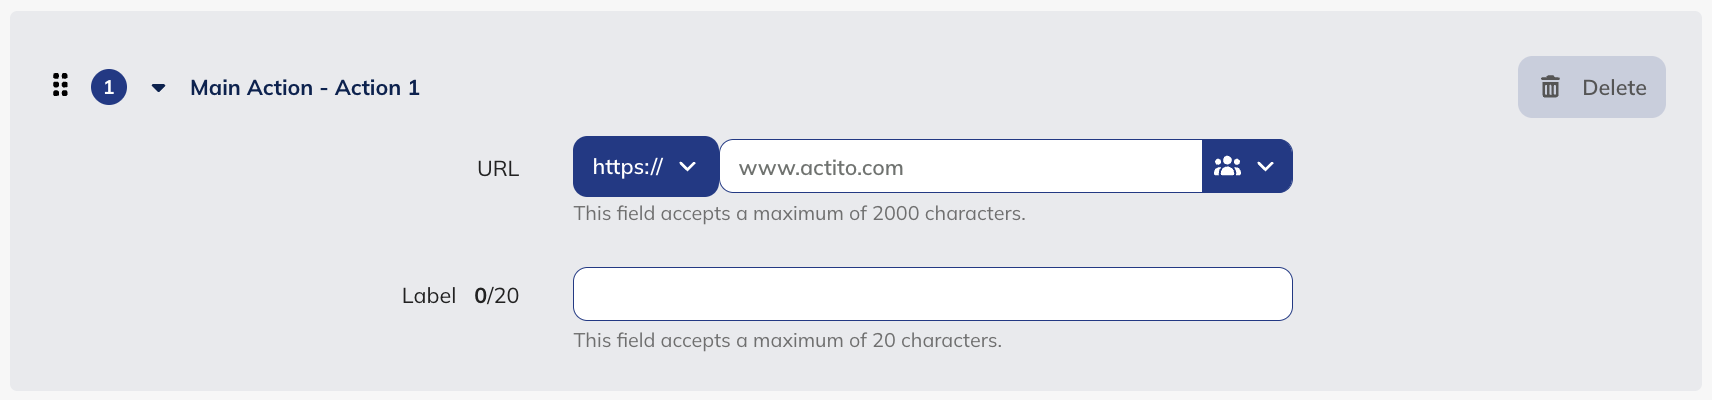Click the chevron beside https://
The width and height of the screenshot is (1712, 400).
point(687,167)
